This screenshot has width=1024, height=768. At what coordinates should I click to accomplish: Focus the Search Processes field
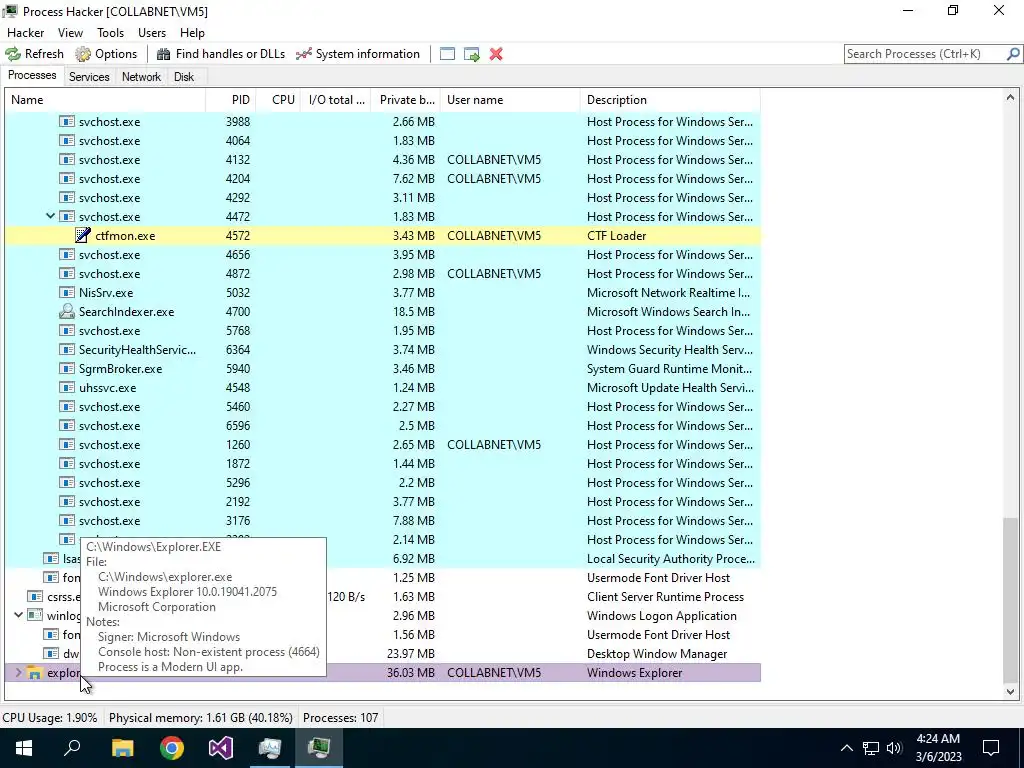[x=925, y=54]
